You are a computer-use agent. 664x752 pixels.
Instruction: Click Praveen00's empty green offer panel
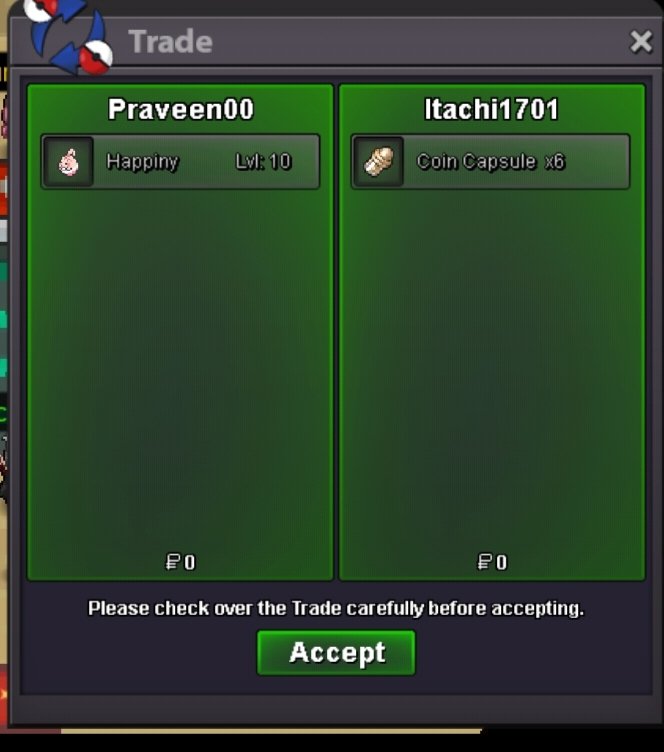(x=180, y=369)
